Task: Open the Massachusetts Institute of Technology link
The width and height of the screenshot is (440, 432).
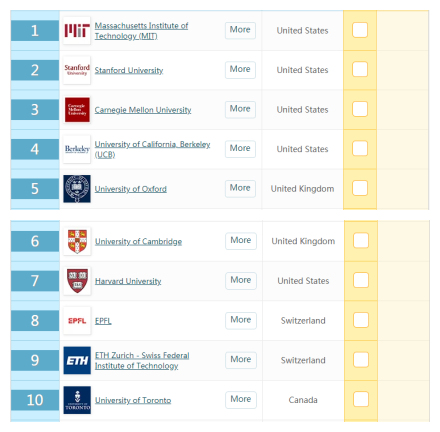Action: pyautogui.click(x=141, y=31)
